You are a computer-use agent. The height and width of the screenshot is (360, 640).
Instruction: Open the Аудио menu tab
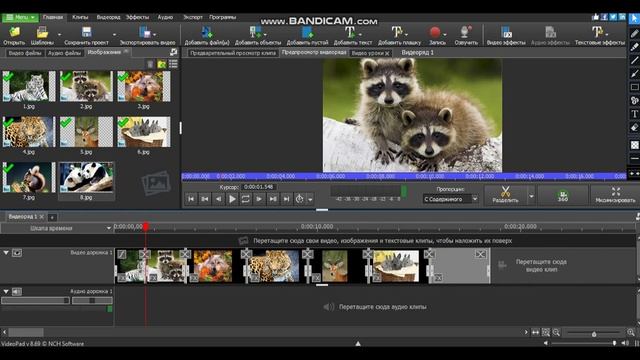(x=165, y=17)
